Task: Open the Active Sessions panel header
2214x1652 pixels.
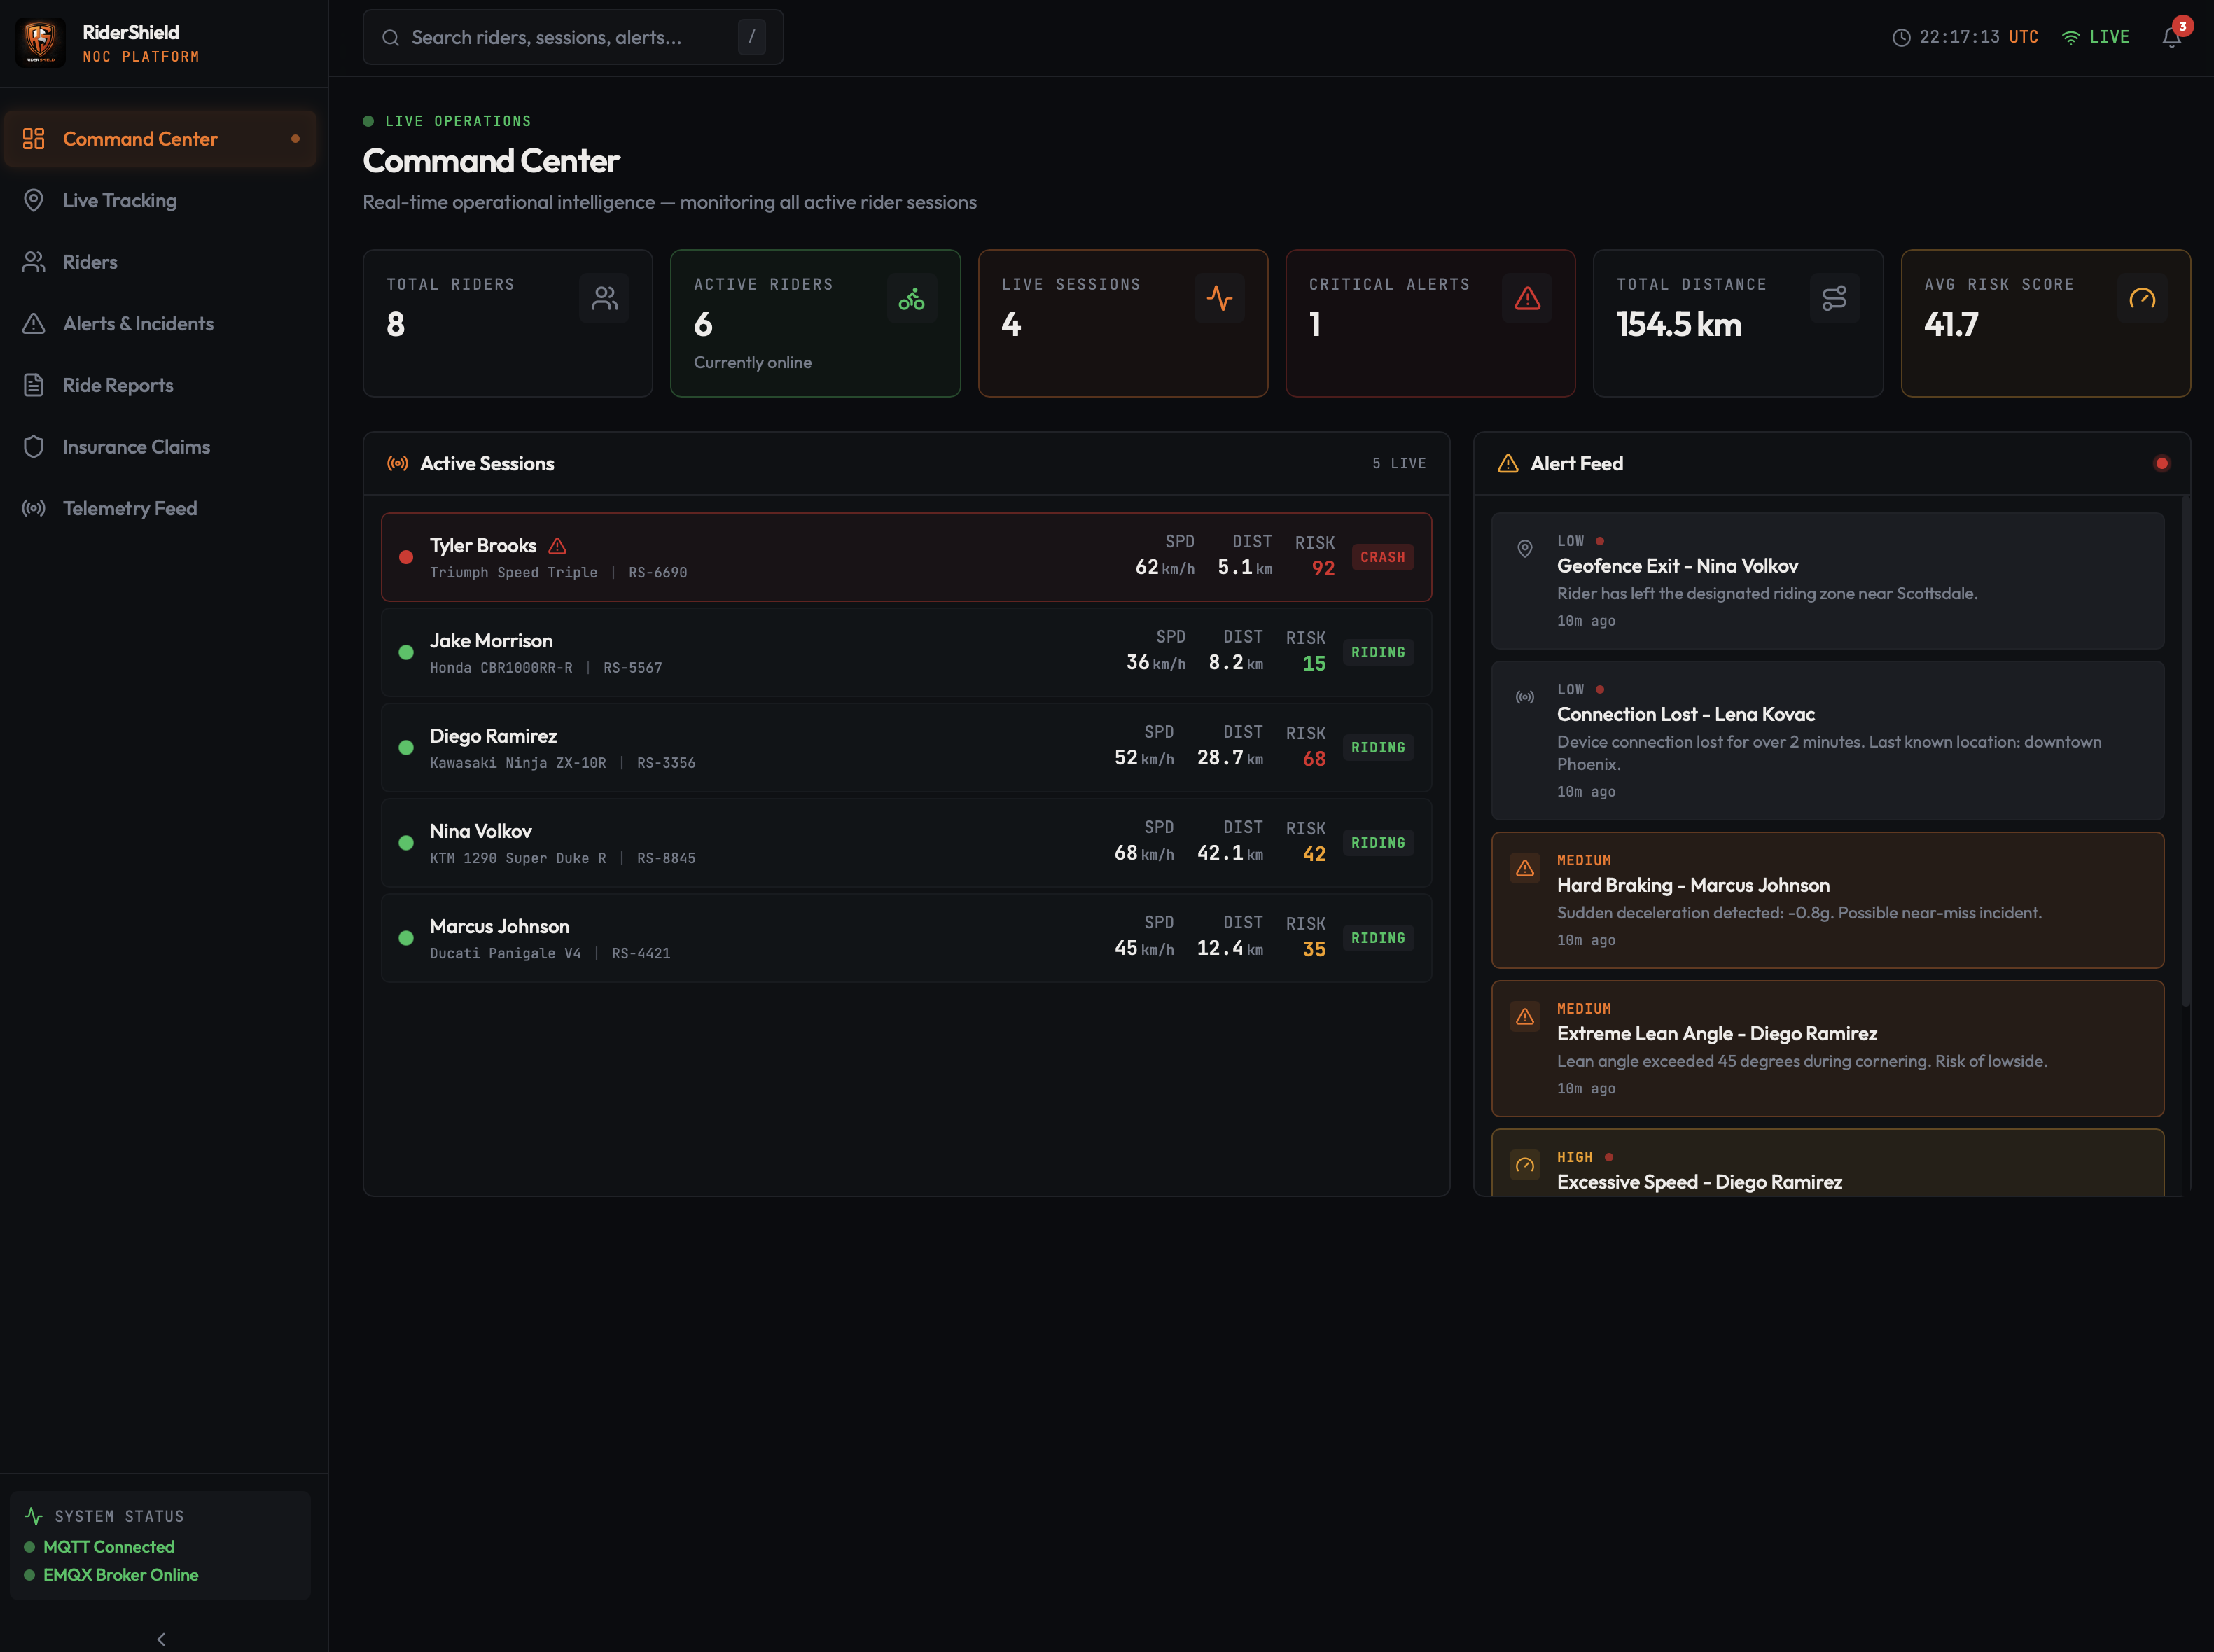Action: coord(486,463)
